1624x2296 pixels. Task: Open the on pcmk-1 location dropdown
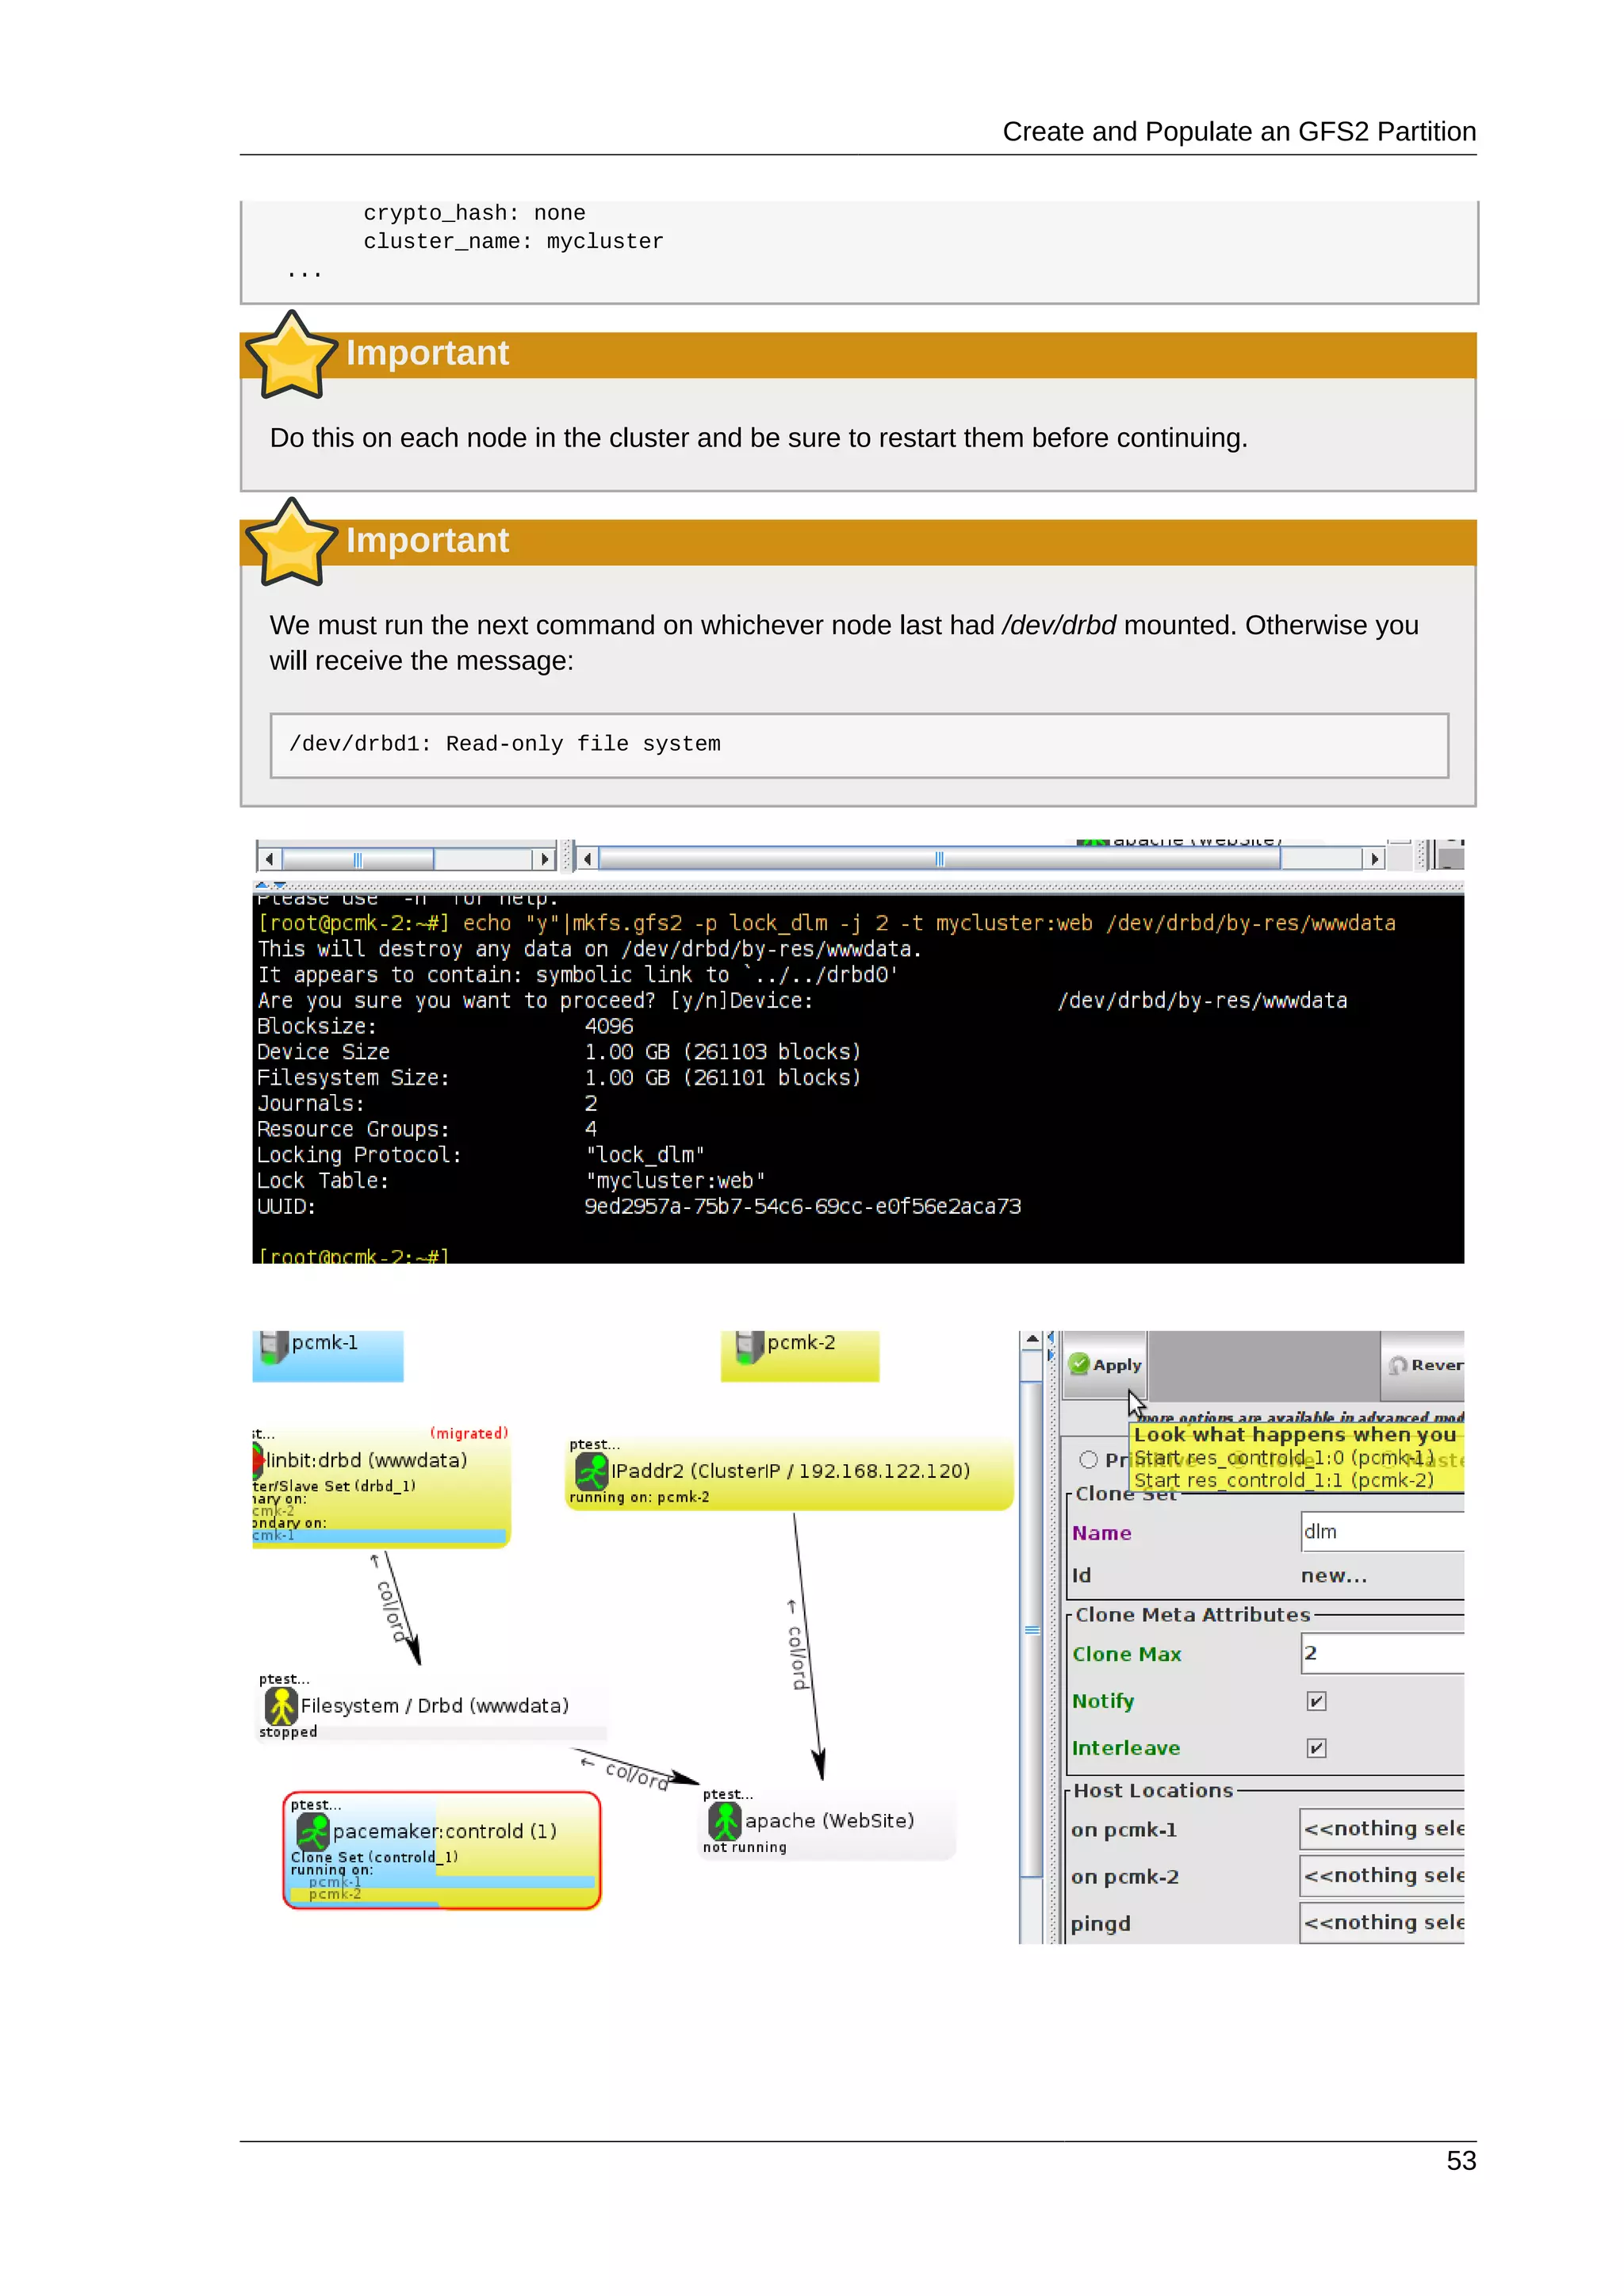tap(1382, 1829)
